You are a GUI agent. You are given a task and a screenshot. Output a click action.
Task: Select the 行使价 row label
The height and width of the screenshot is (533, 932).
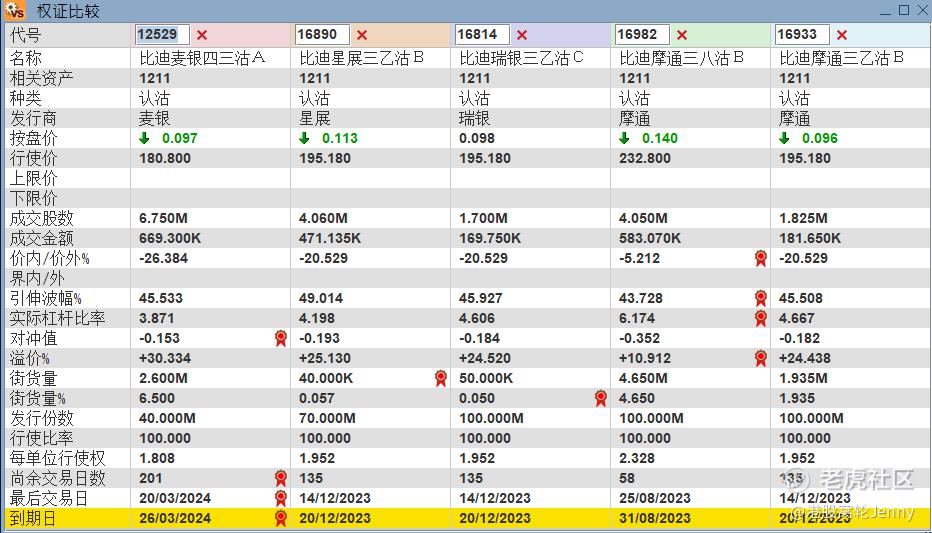[33, 158]
